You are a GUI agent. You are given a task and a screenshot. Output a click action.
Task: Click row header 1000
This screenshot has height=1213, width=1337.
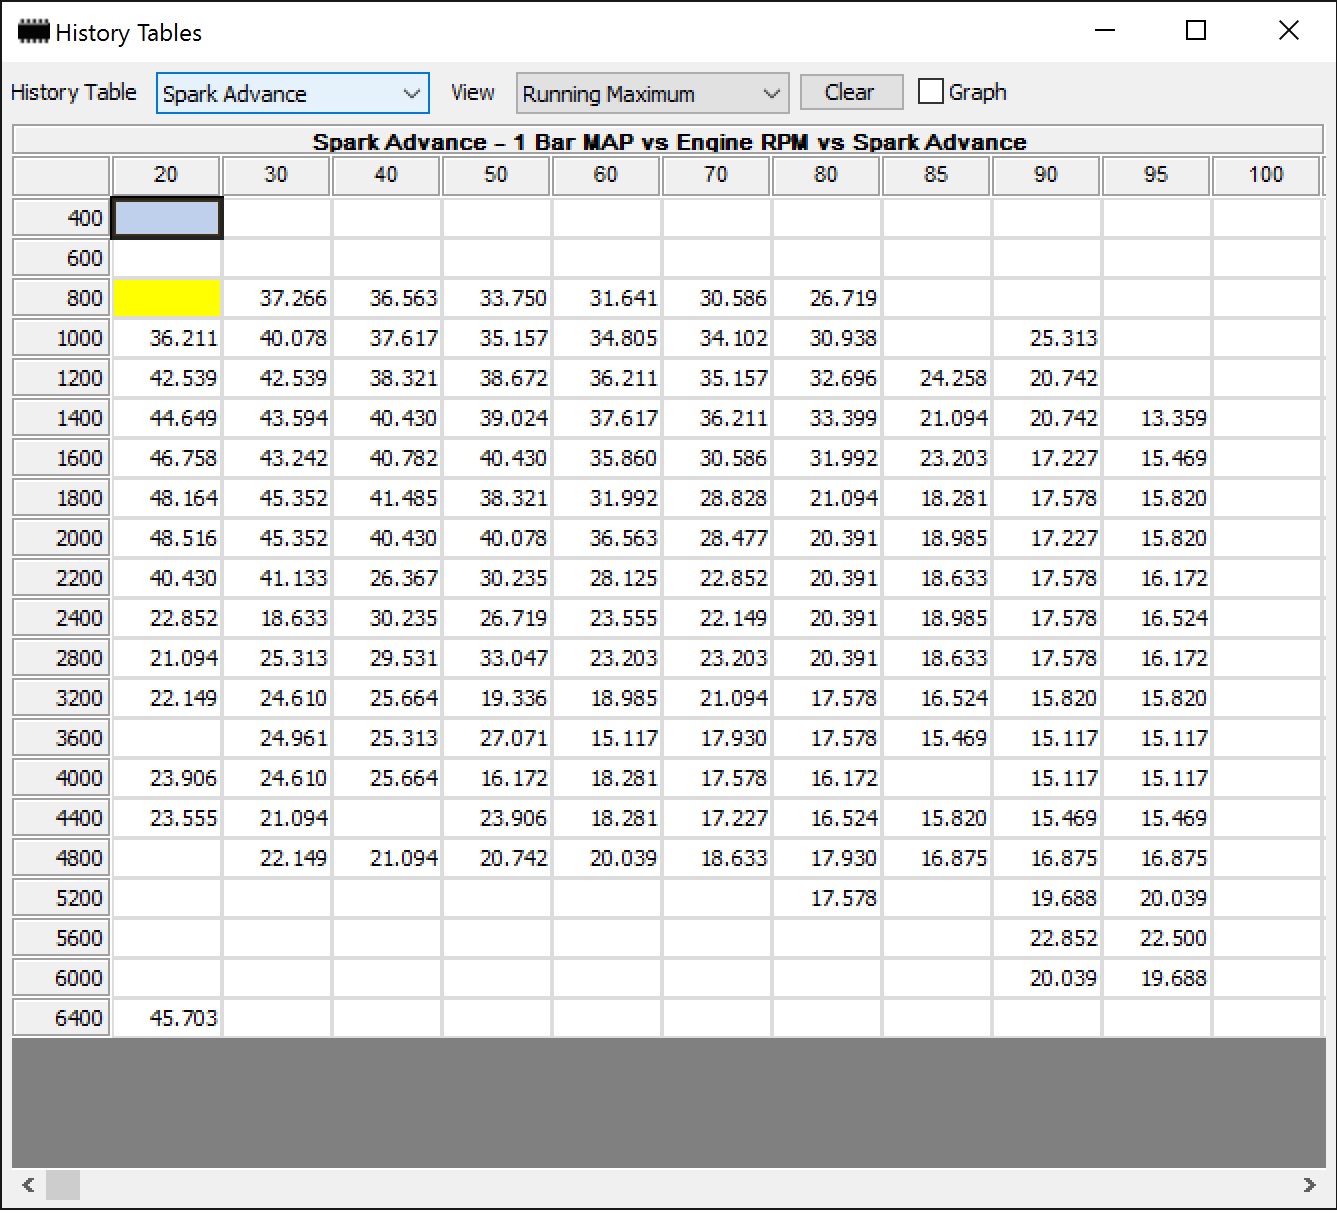[x=61, y=338]
